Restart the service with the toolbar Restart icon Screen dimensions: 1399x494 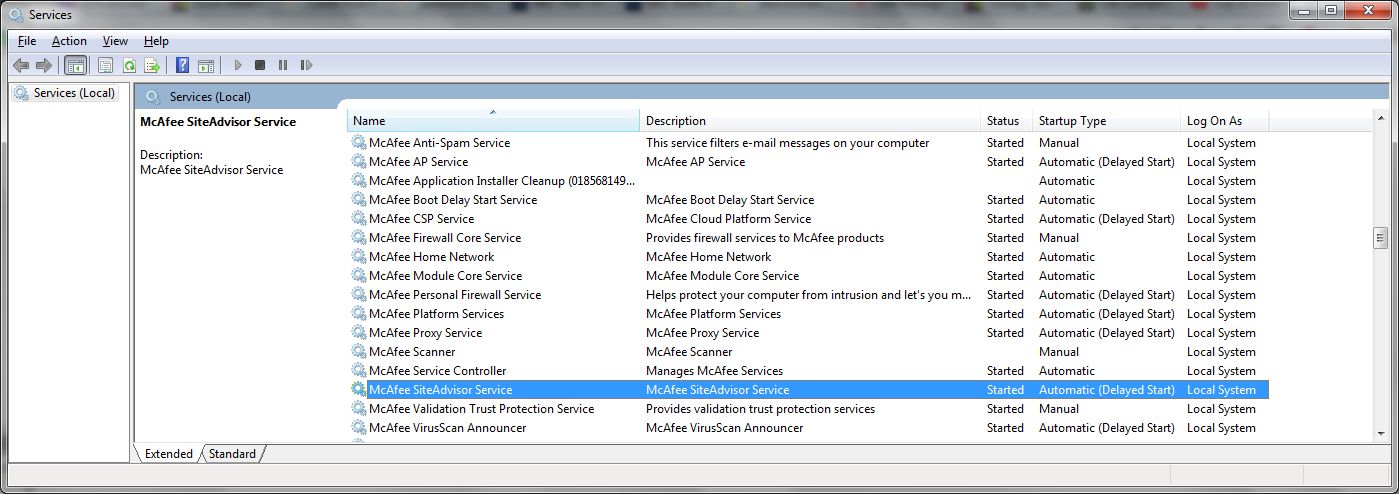click(x=306, y=66)
